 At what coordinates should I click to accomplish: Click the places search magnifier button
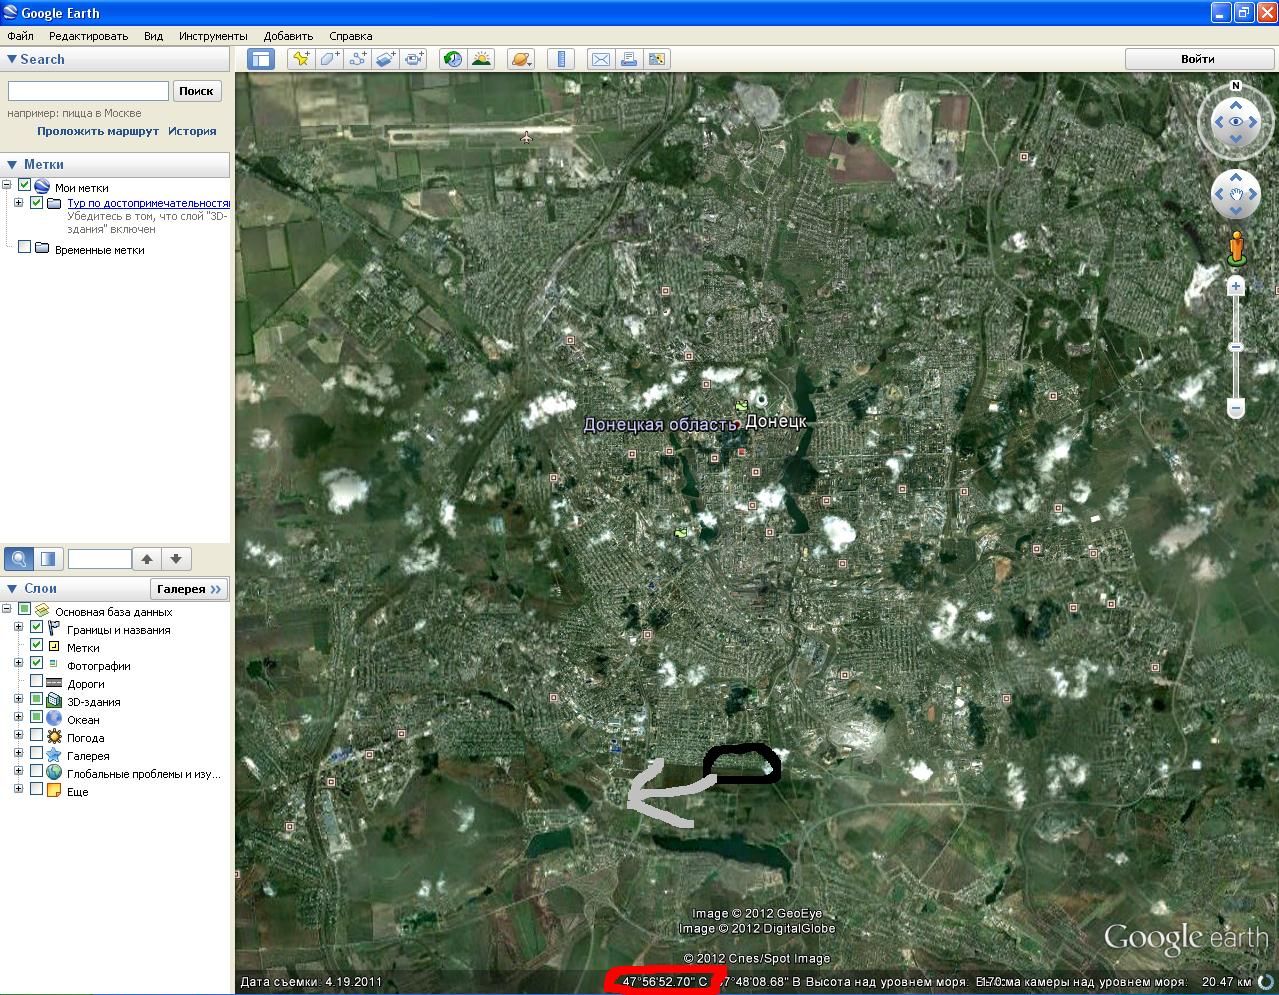(x=19, y=559)
